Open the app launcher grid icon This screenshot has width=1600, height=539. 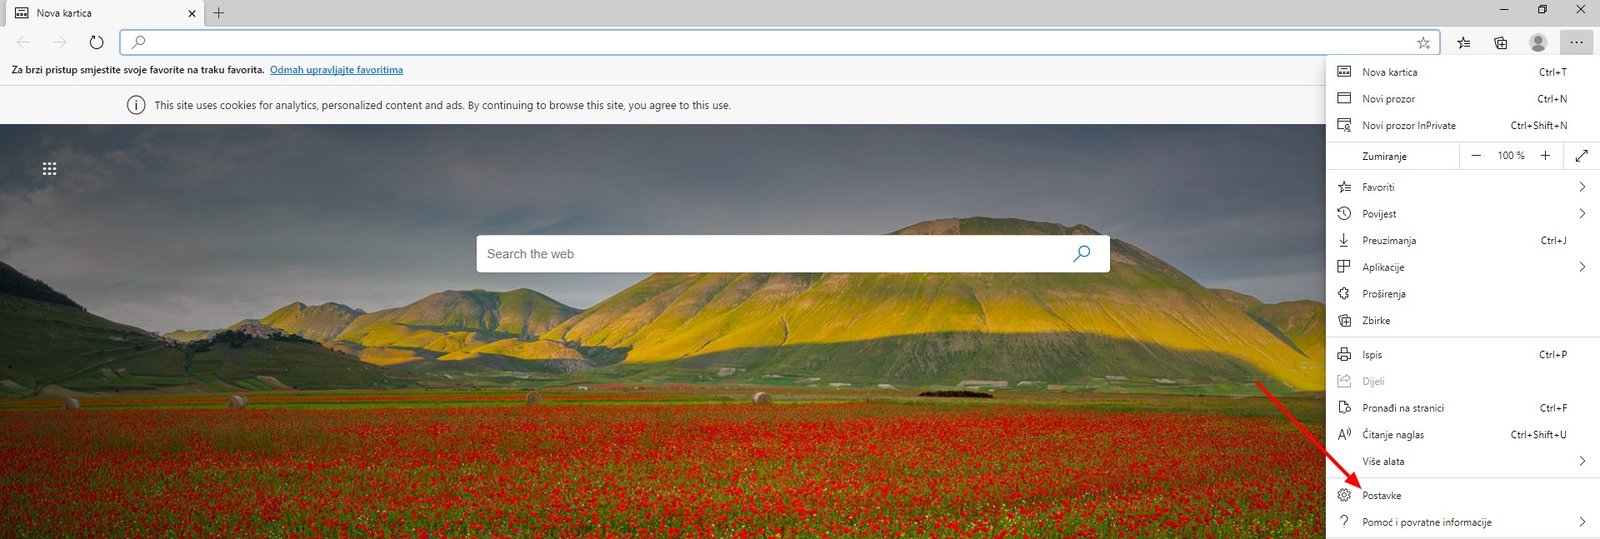tap(49, 169)
